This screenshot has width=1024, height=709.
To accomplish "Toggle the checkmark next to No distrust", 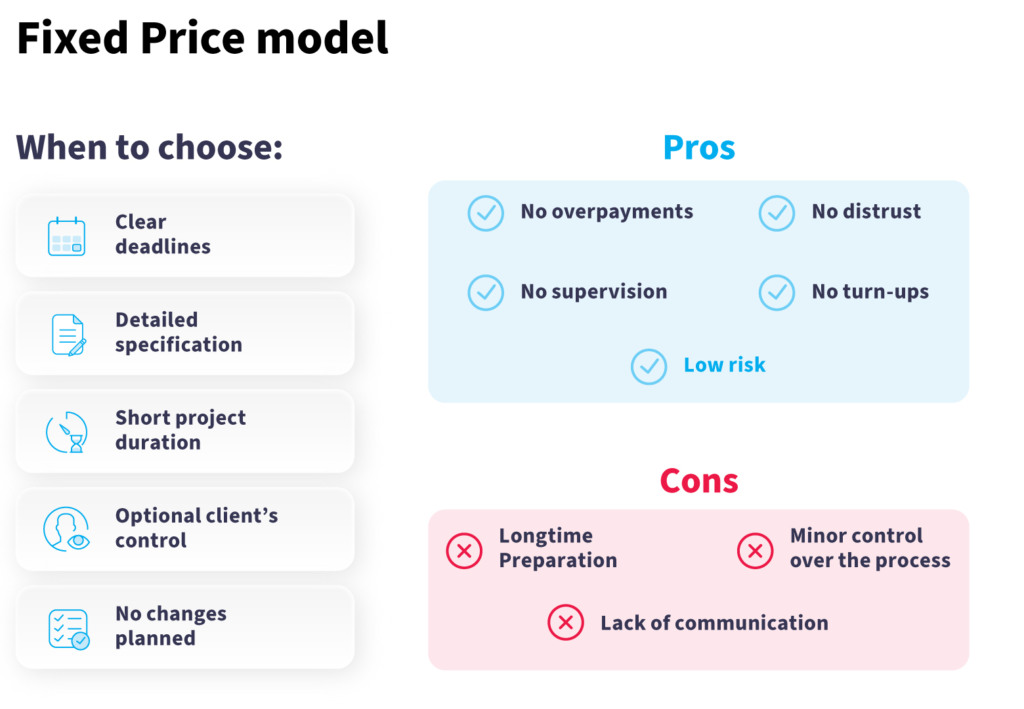I will pos(776,213).
